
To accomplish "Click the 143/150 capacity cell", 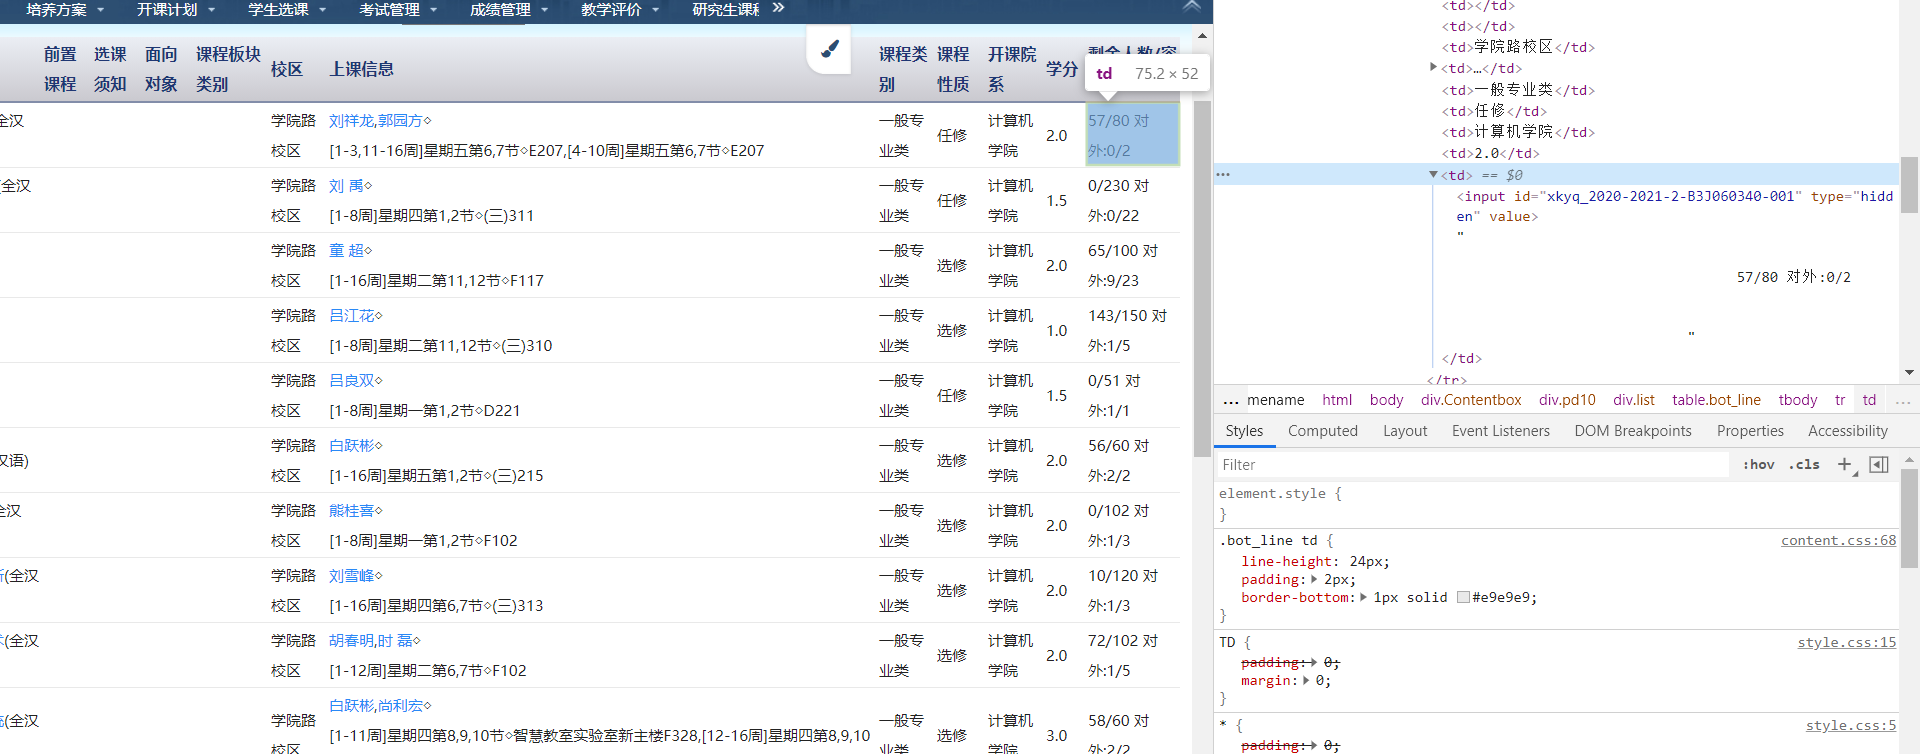I will coord(1132,330).
